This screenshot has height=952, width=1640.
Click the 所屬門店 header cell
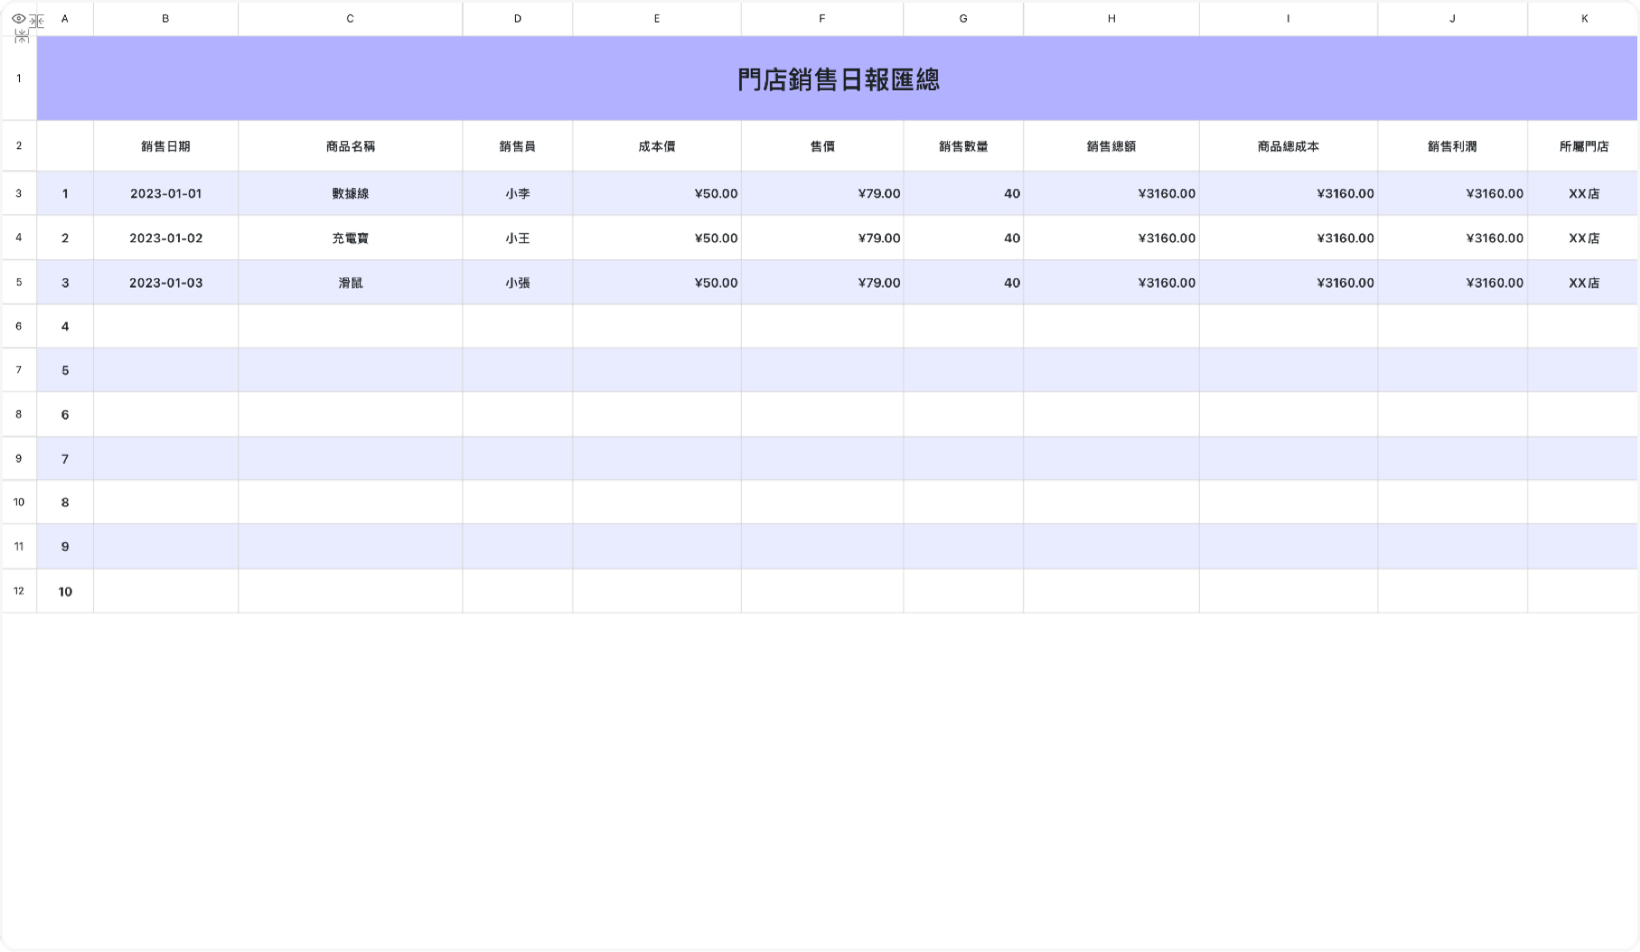(x=1584, y=146)
